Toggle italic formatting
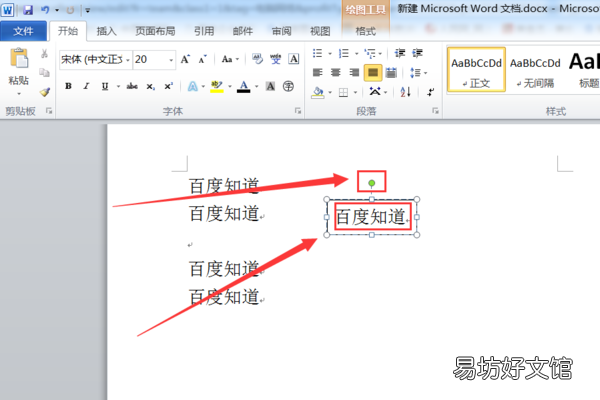The width and height of the screenshot is (600, 400). coord(86,86)
